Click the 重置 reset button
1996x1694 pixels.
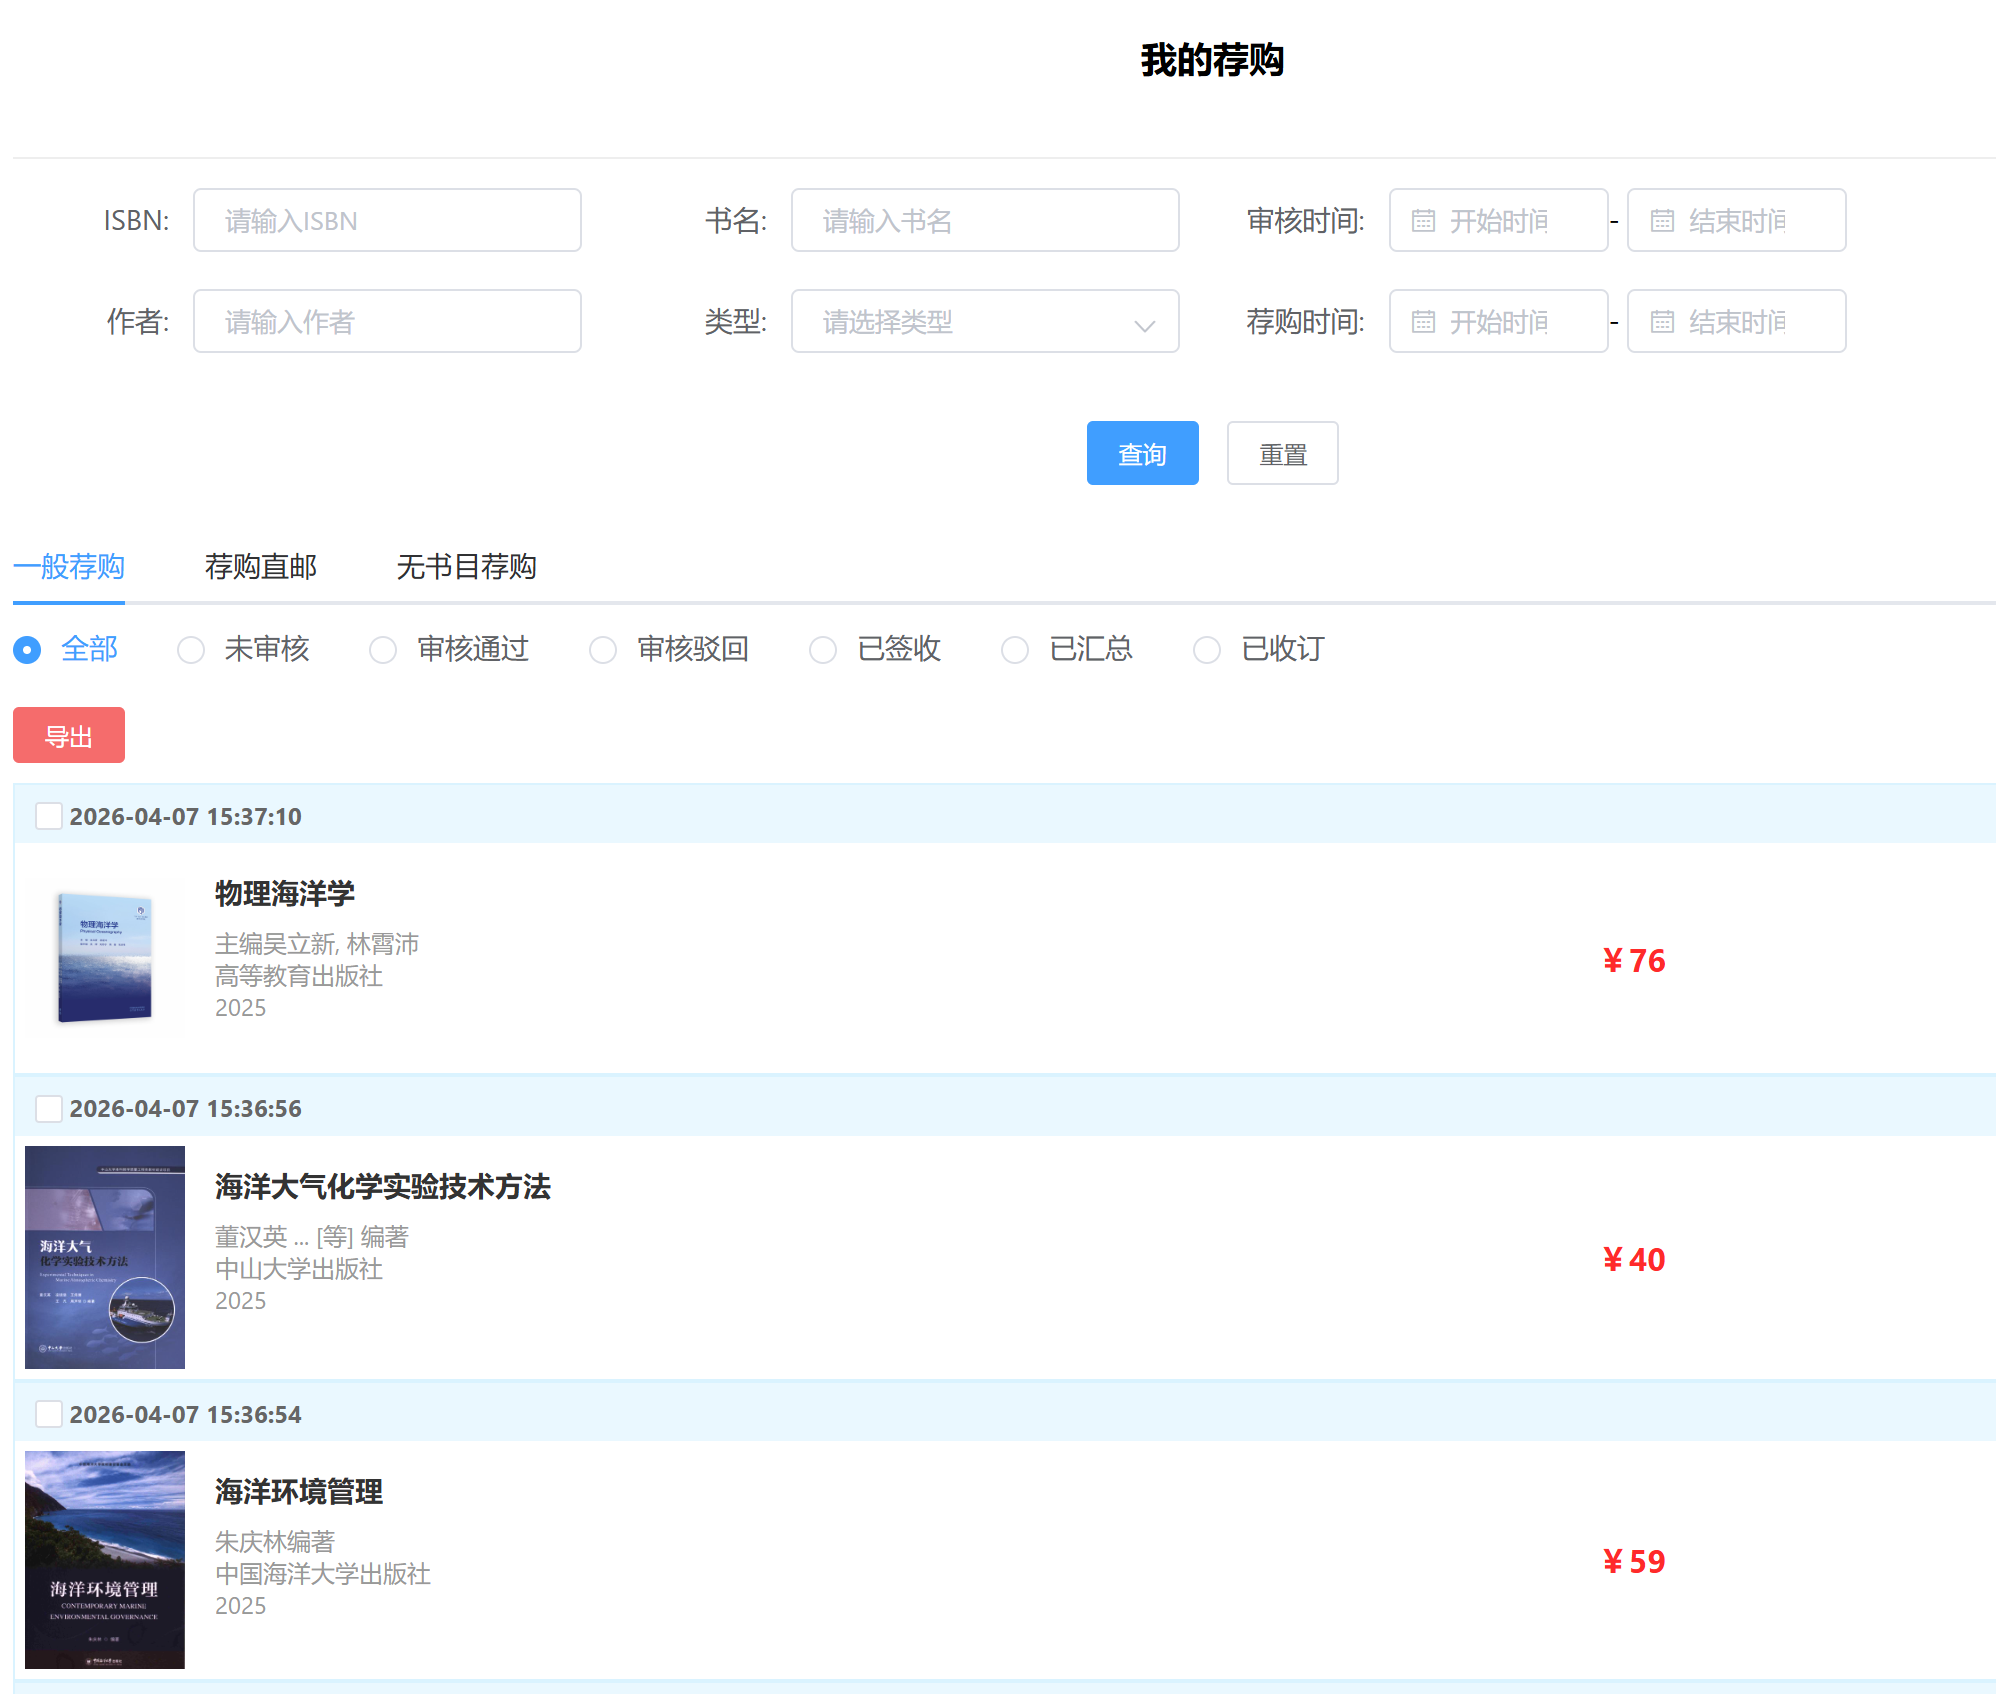[1282, 454]
